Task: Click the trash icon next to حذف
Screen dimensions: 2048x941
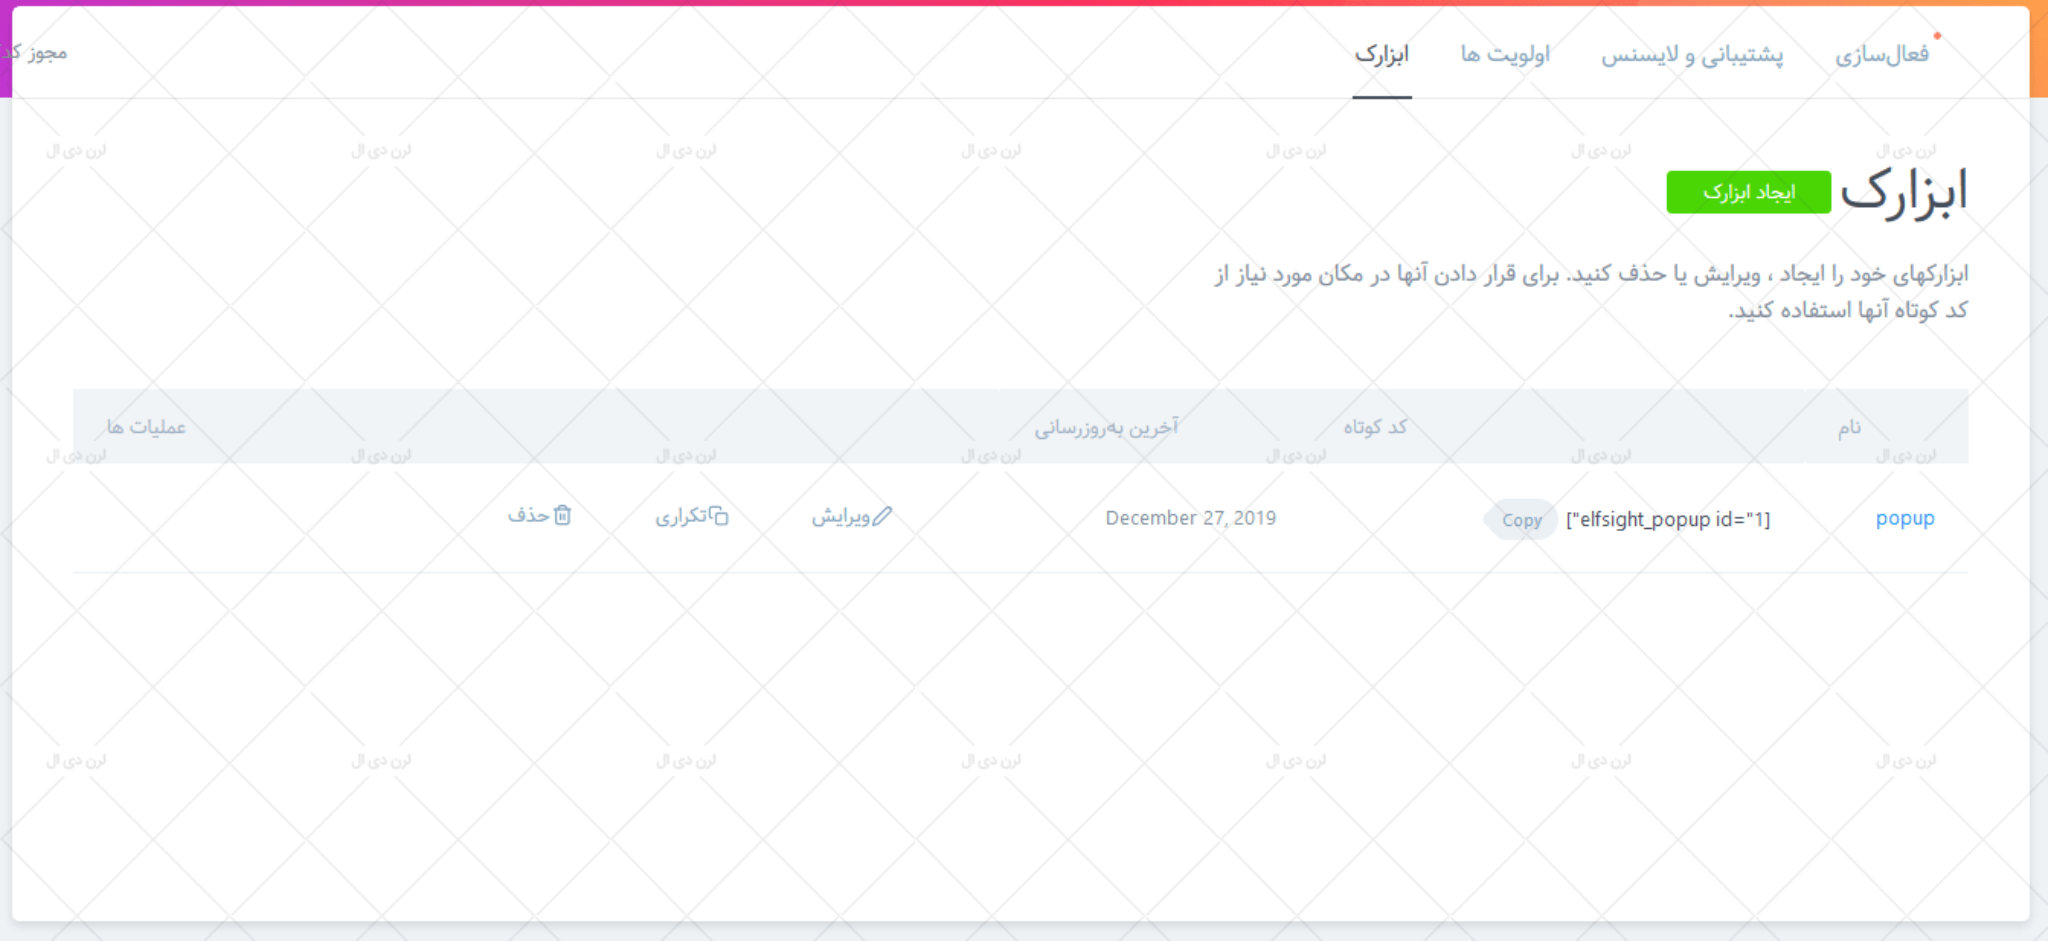Action: pos(563,516)
